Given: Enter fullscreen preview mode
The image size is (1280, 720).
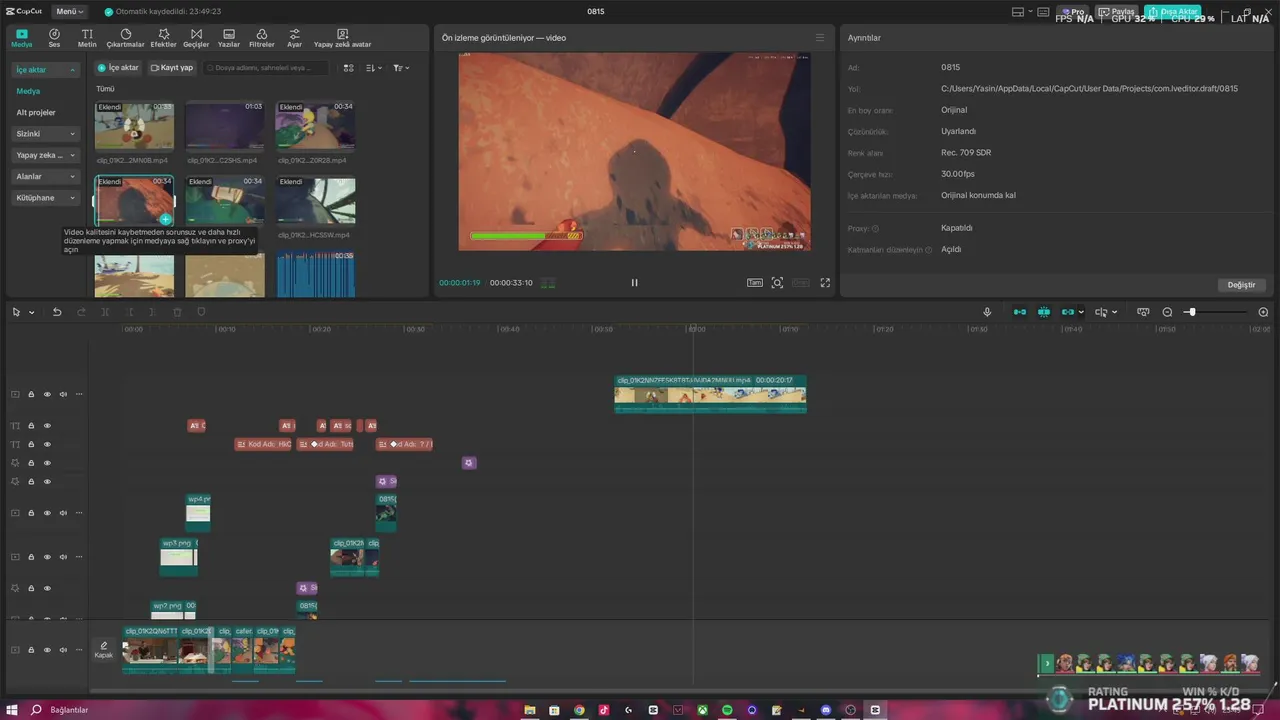Looking at the screenshot, I should point(825,283).
